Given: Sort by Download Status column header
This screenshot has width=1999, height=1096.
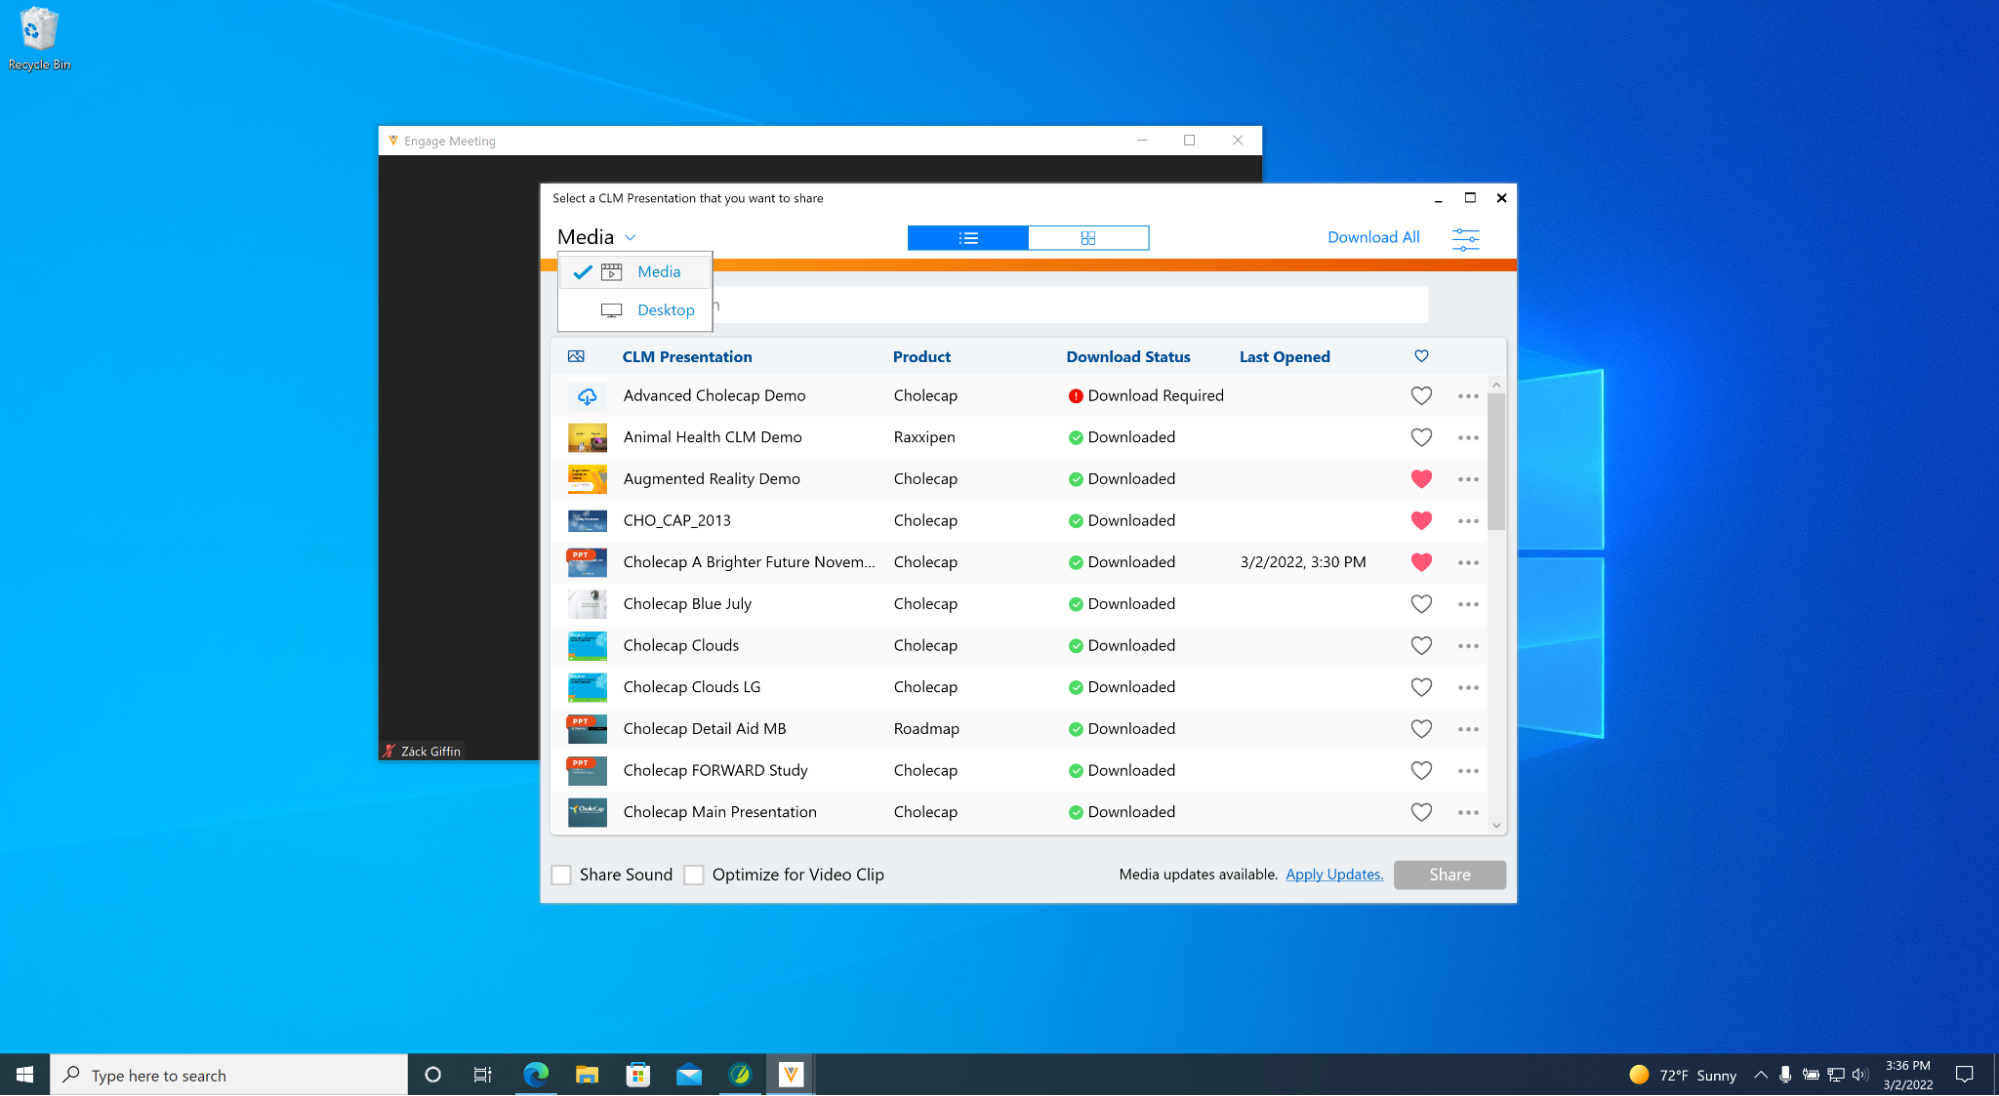Looking at the screenshot, I should click(1128, 357).
